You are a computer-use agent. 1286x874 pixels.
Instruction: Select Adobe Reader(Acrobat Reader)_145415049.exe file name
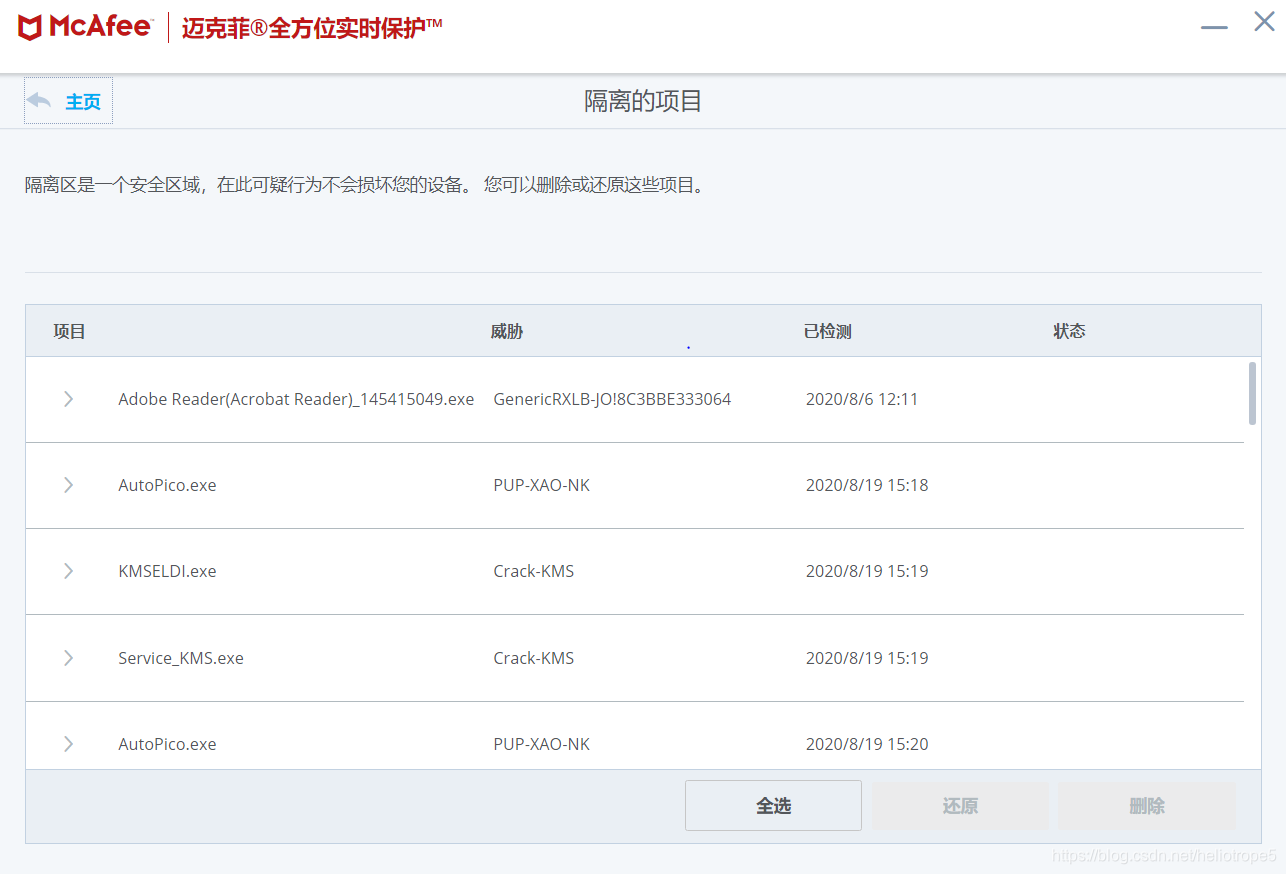click(296, 399)
